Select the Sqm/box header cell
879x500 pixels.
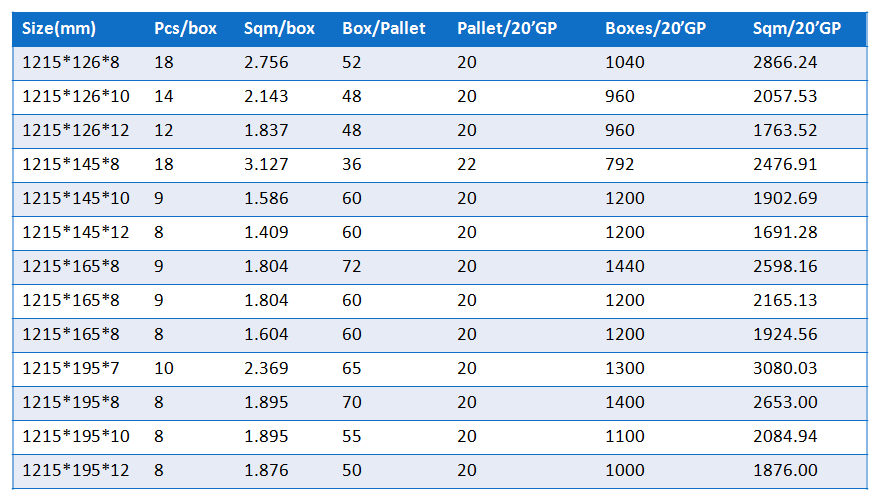pos(279,28)
